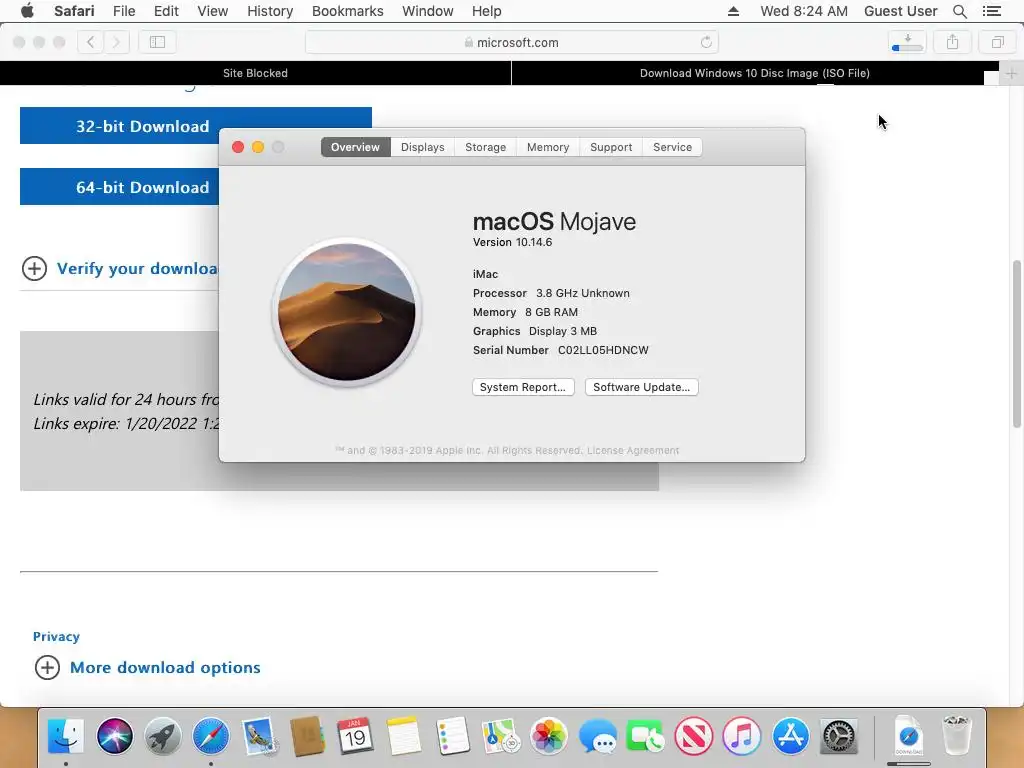Image resolution: width=1024 pixels, height=768 pixels.
Task: Open iTunes music note icon in dock
Action: 742,736
